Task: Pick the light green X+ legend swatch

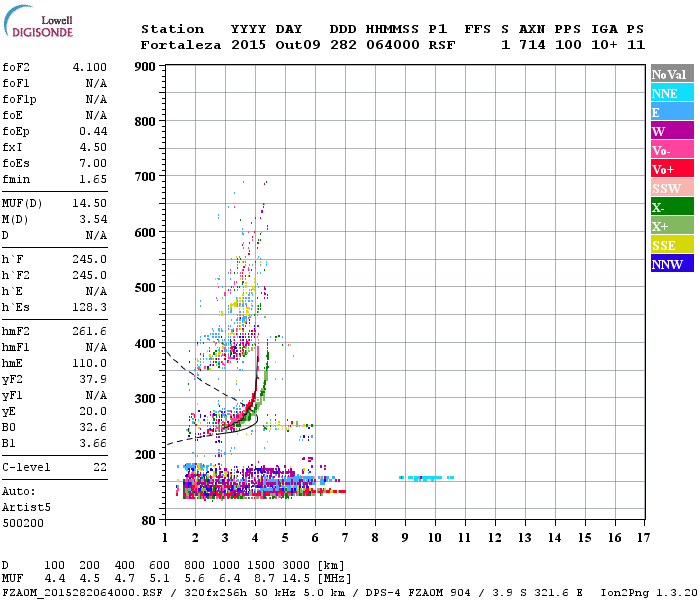Action: point(672,226)
